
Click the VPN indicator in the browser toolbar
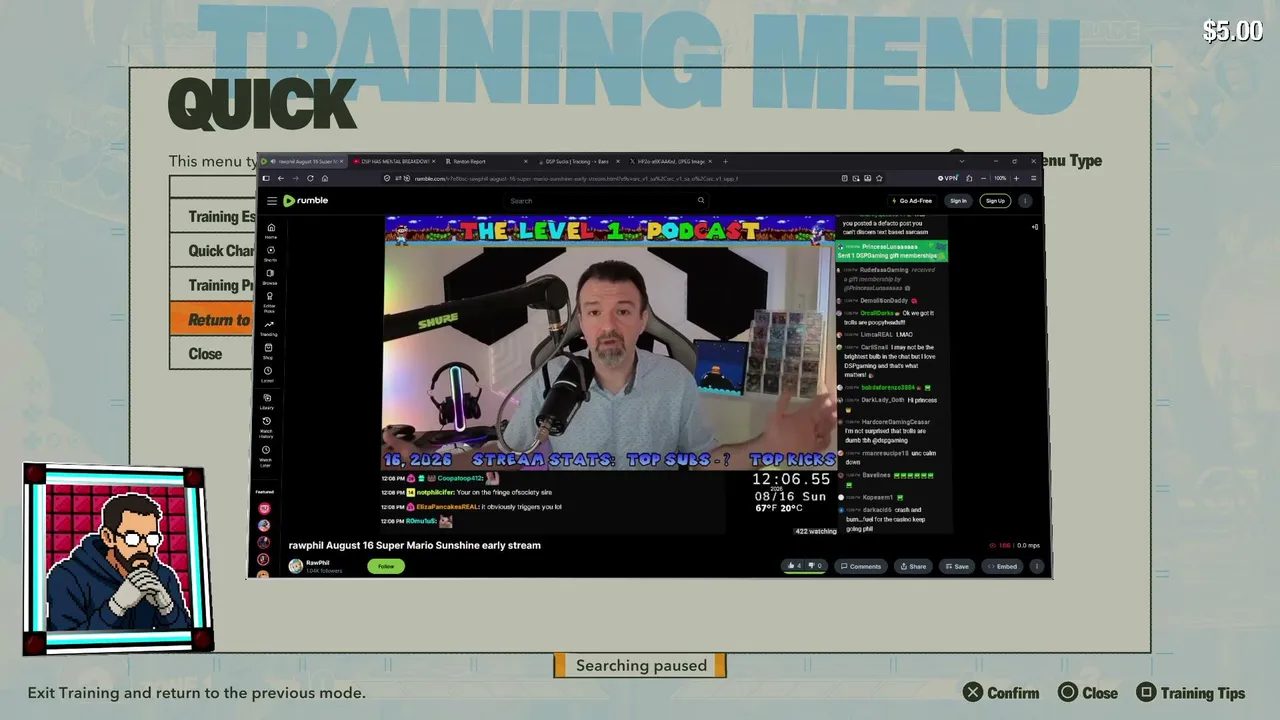click(x=948, y=178)
